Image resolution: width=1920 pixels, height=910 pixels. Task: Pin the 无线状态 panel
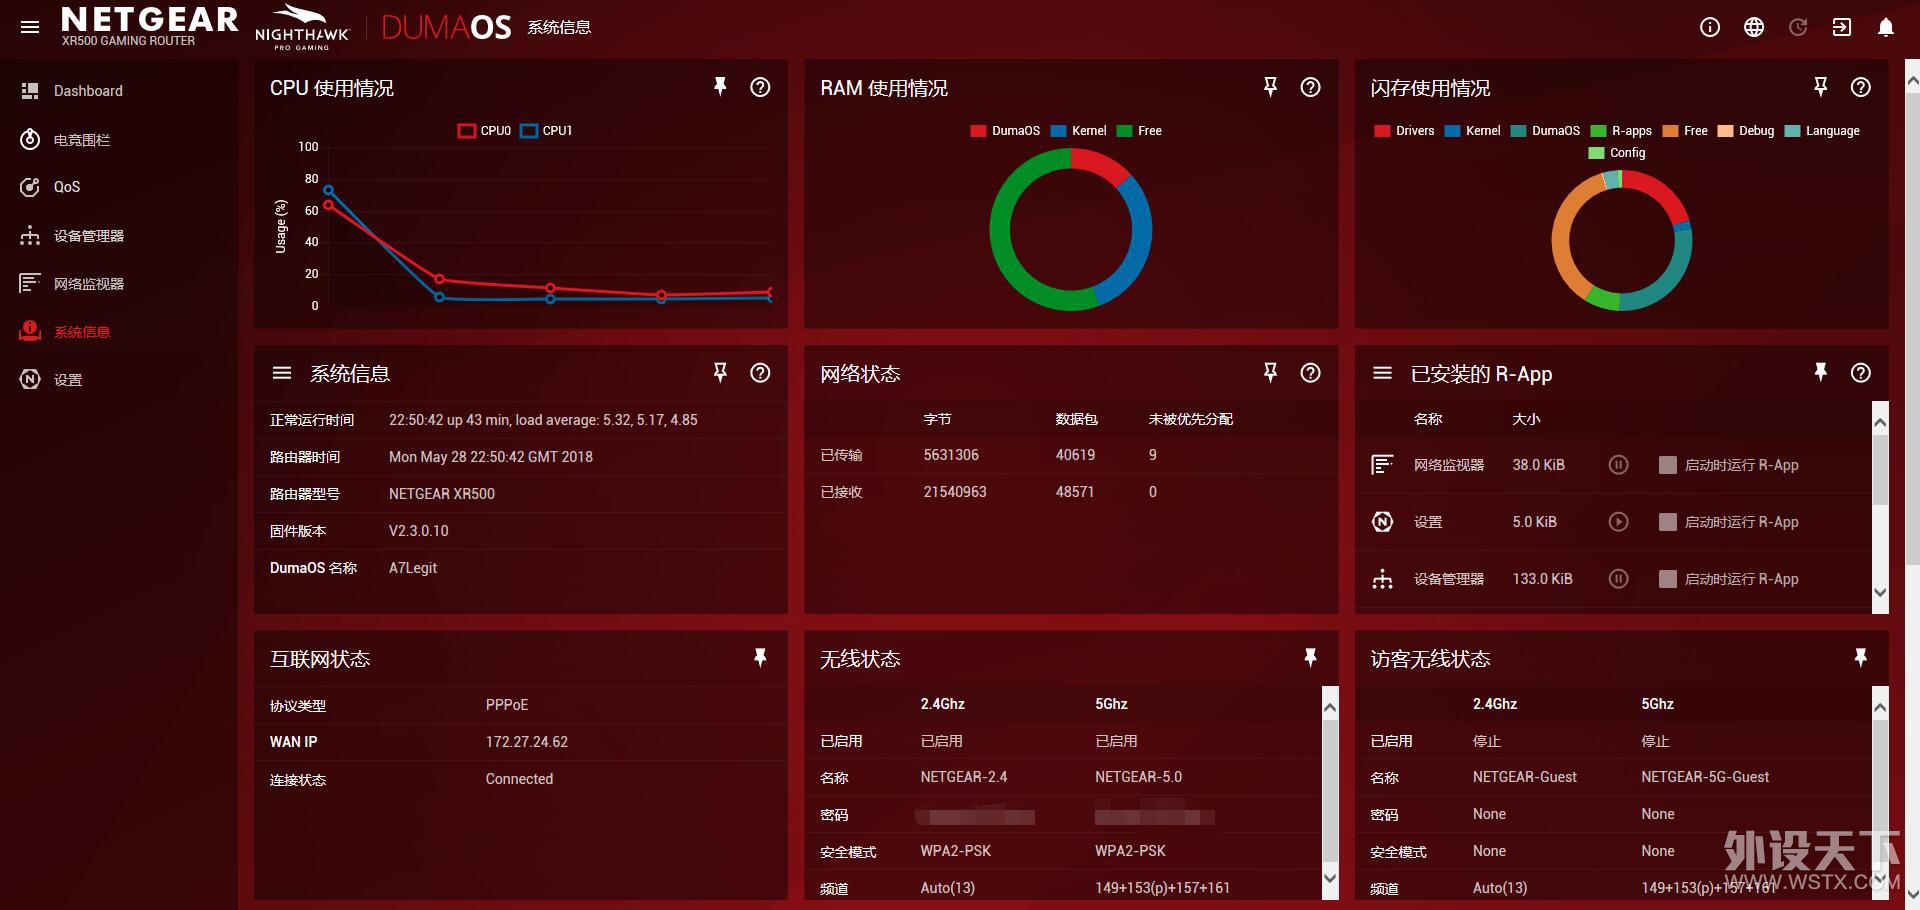tap(1310, 658)
